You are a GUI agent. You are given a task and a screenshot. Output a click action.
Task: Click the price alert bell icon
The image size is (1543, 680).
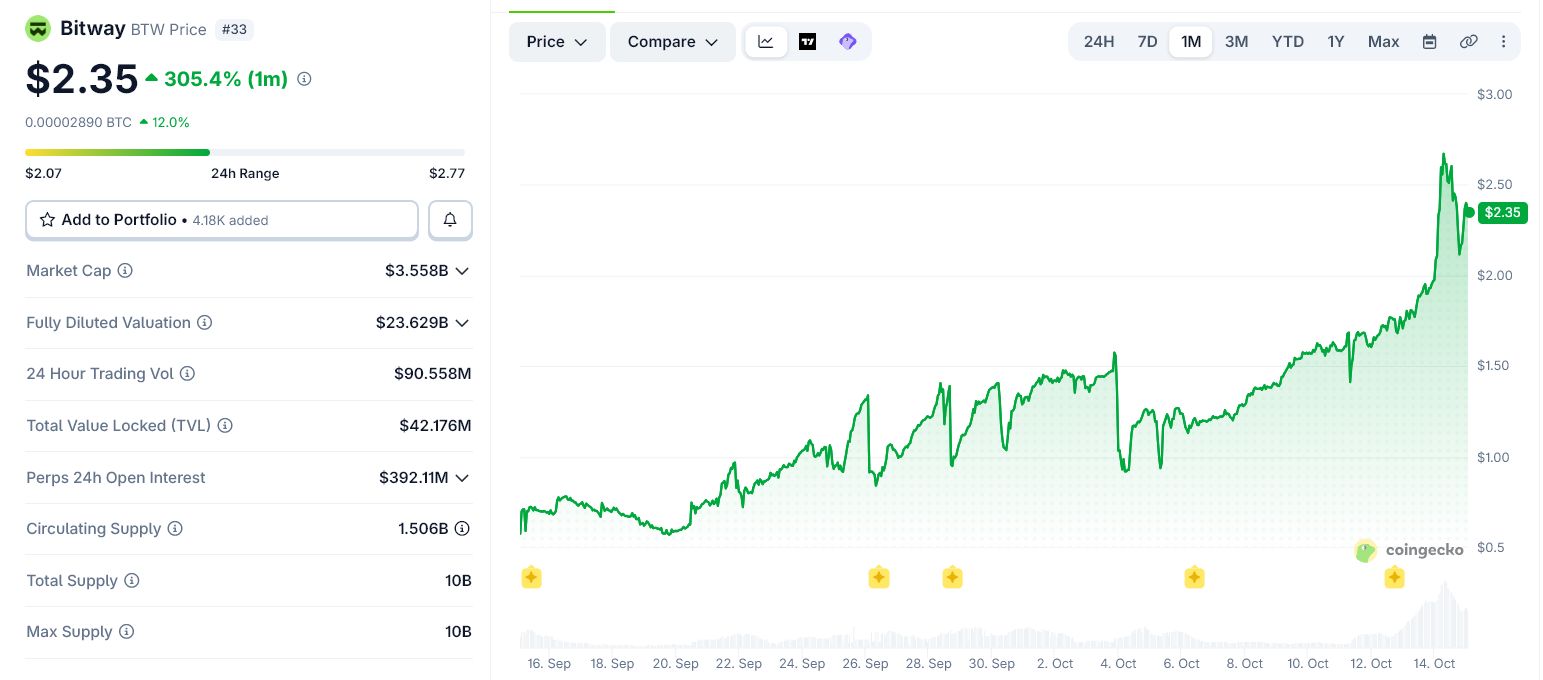click(x=450, y=220)
